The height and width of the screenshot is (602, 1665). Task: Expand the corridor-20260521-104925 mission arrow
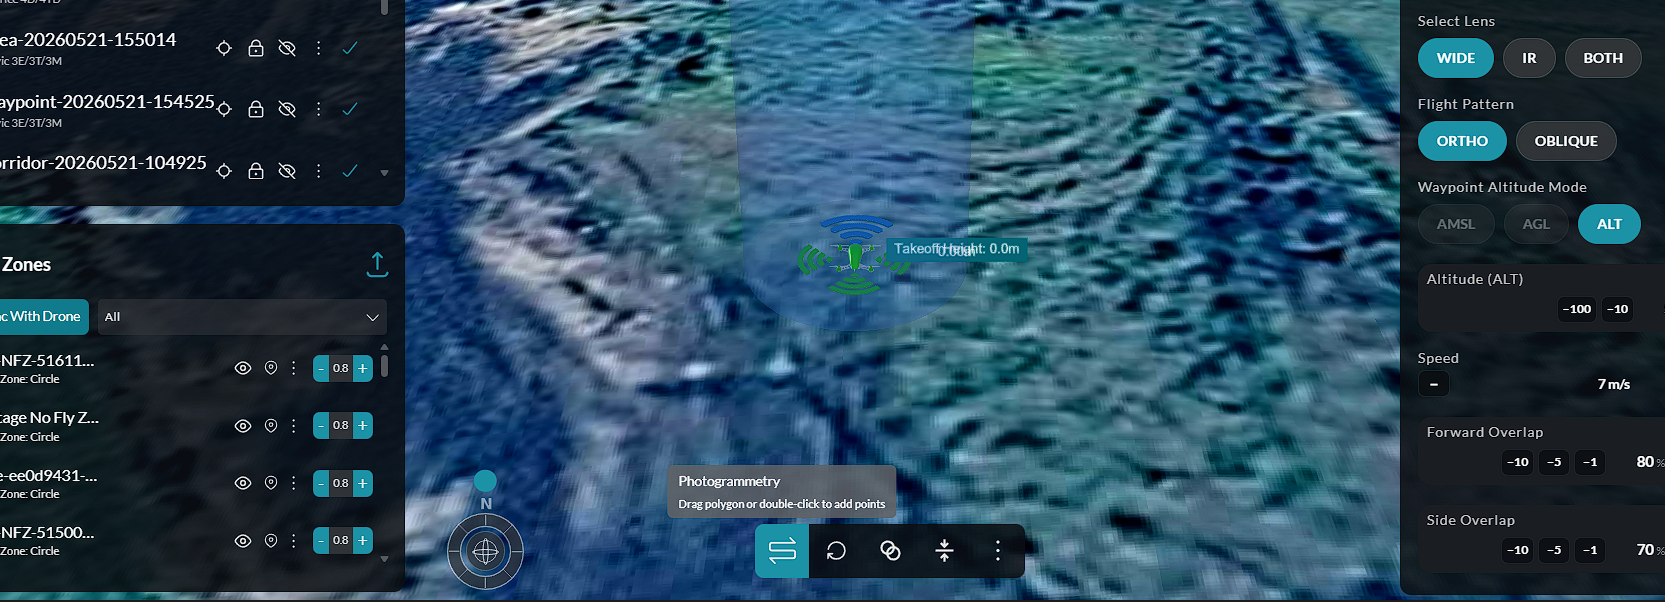[x=384, y=173]
